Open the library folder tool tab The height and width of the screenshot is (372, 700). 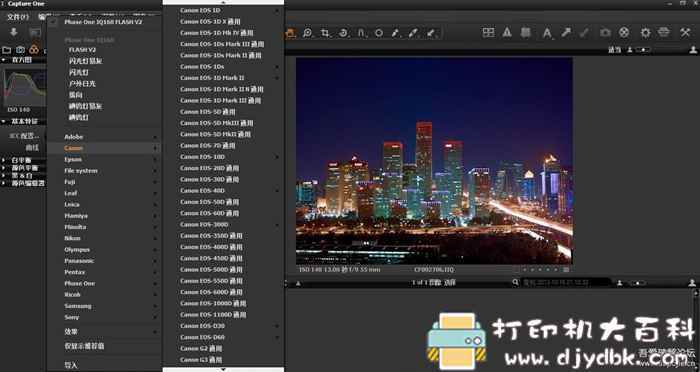tap(6, 50)
